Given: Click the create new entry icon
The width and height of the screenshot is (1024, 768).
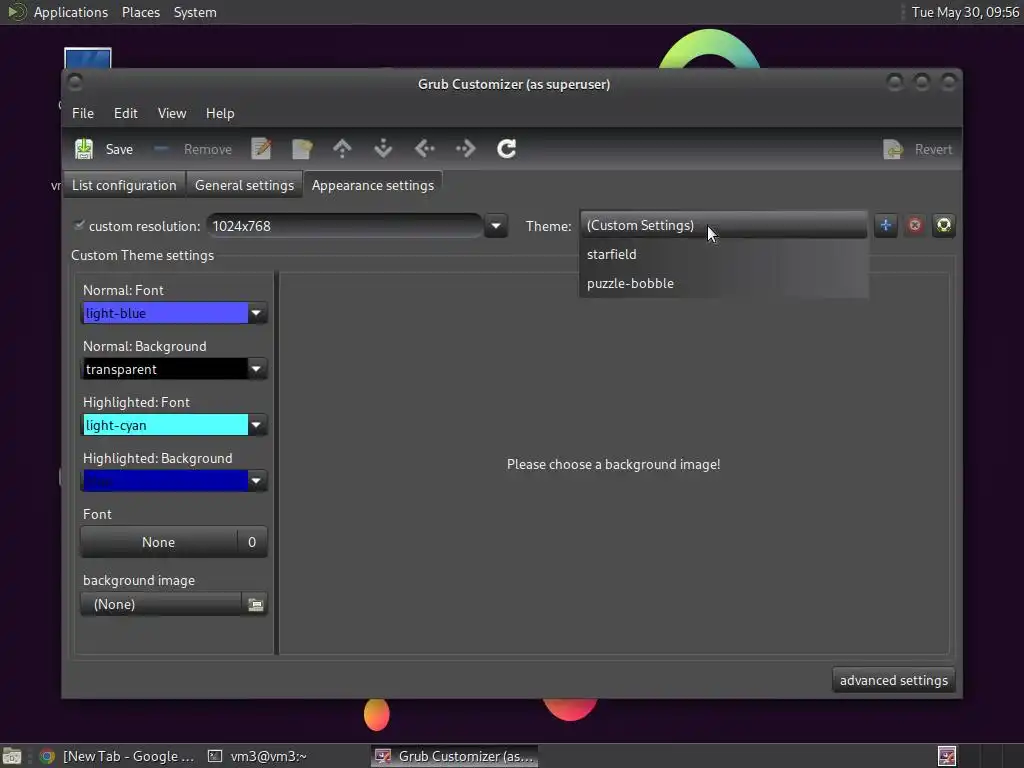Looking at the screenshot, I should (x=302, y=149).
